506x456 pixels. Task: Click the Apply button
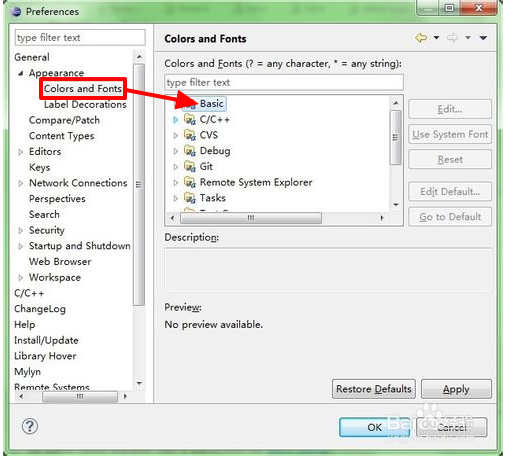(x=456, y=389)
